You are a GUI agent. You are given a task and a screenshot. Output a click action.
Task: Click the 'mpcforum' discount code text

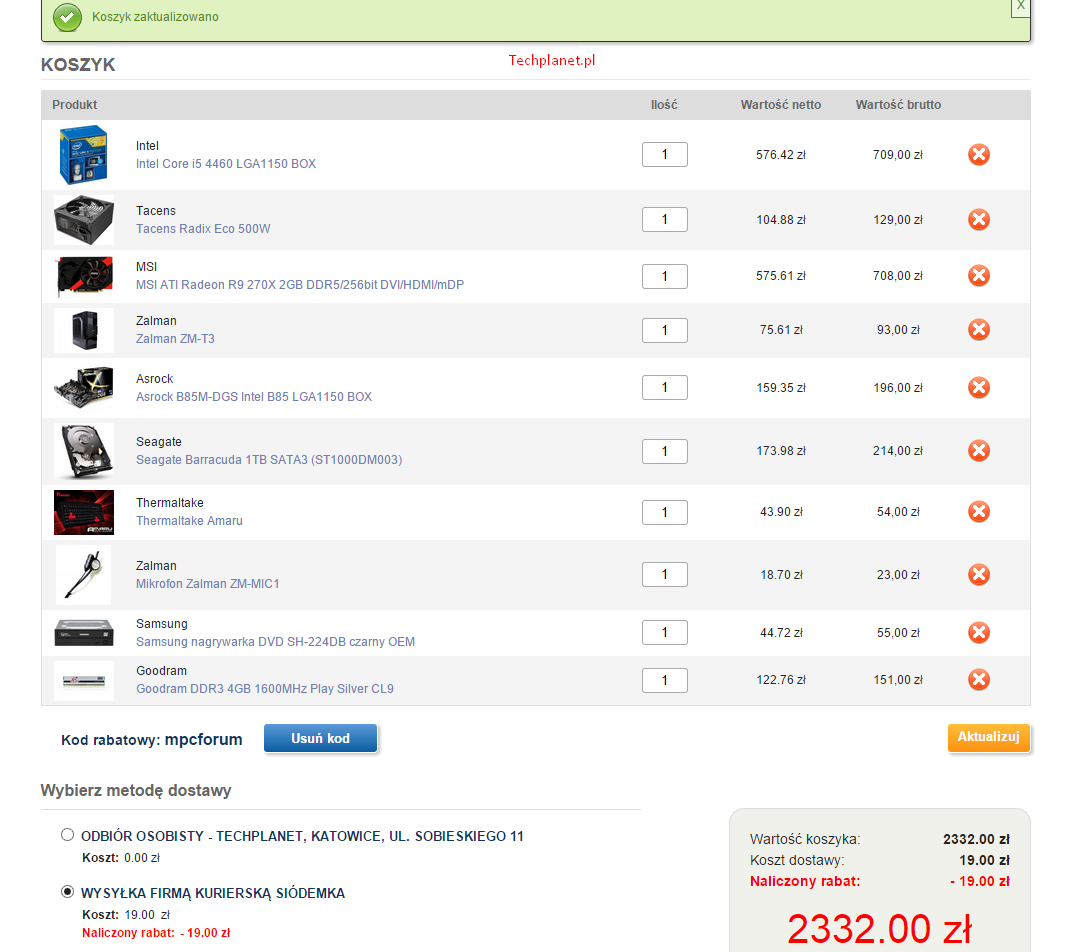[203, 740]
